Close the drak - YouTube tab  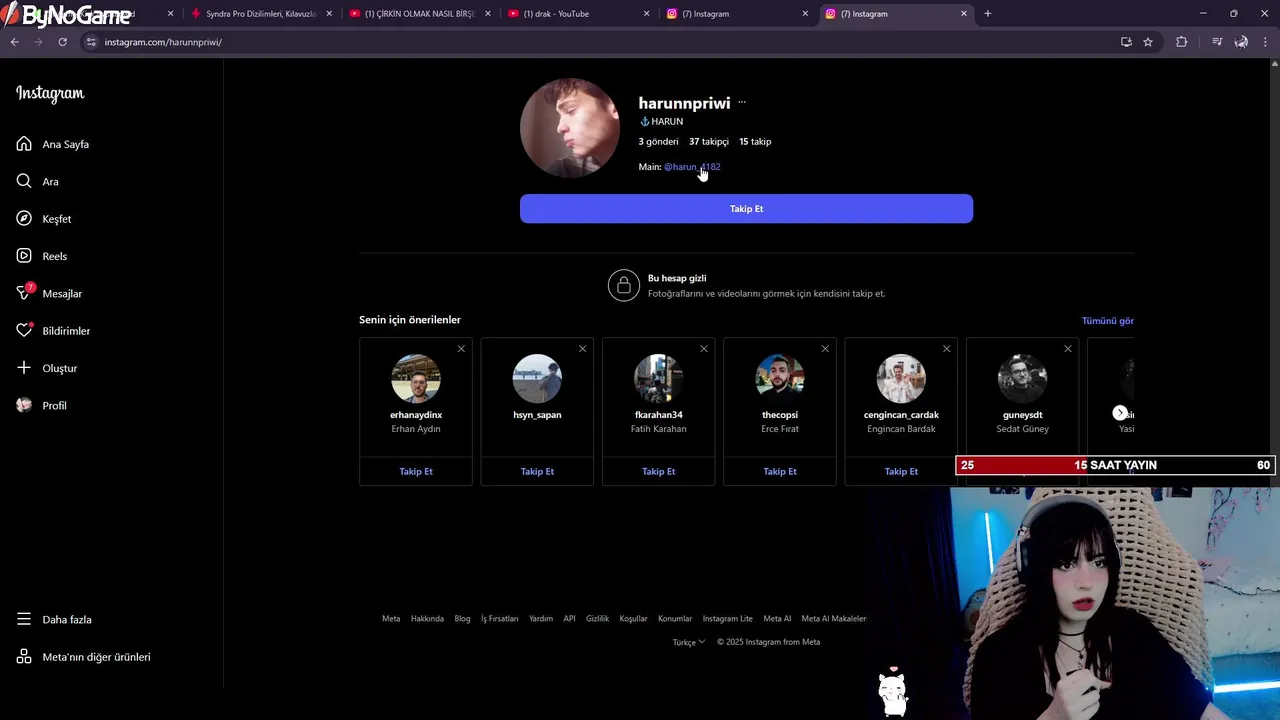click(x=646, y=14)
